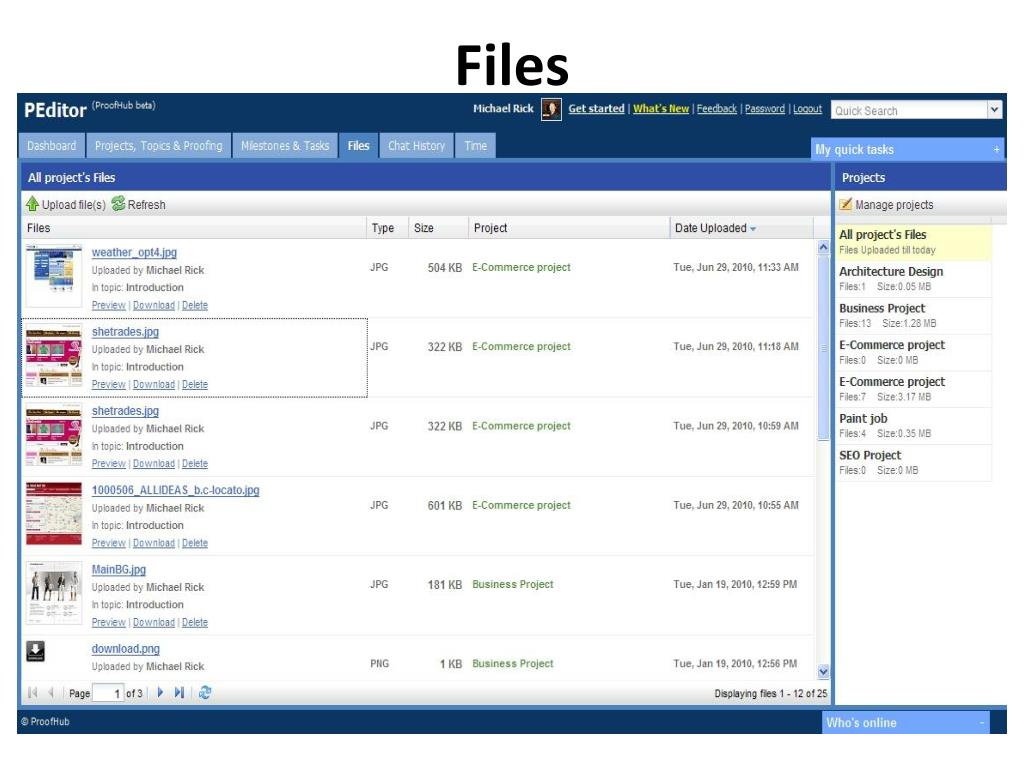The width and height of the screenshot is (1024, 768).
Task: Sort by Size column header
Action: coord(438,228)
